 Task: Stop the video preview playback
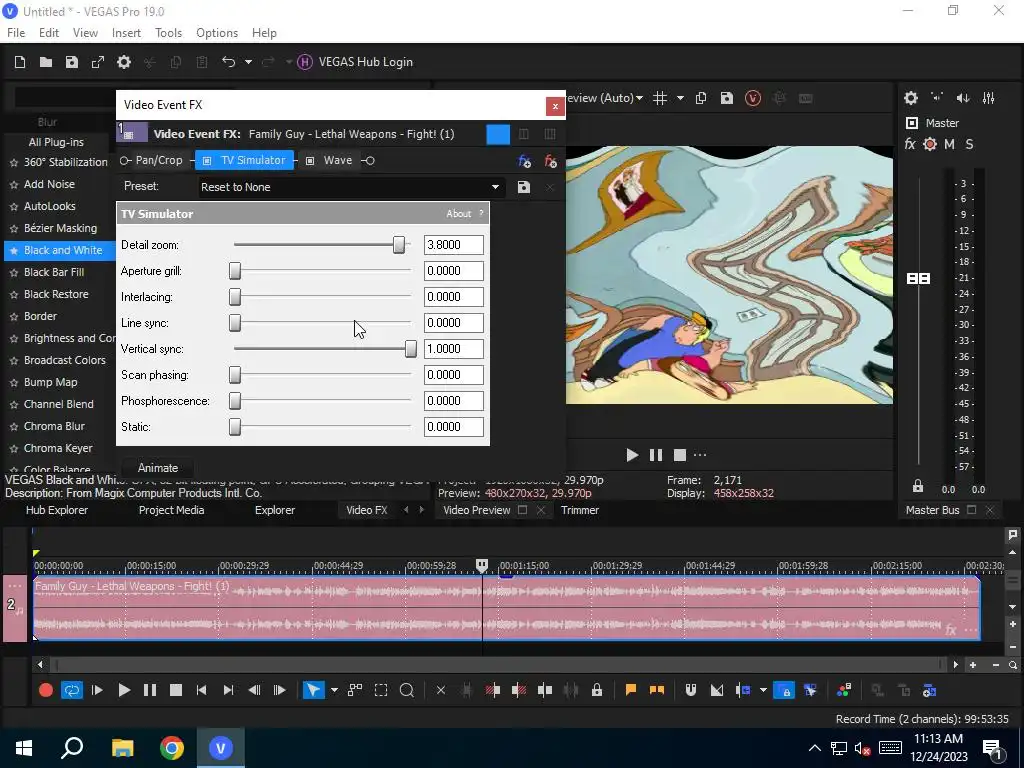680,455
